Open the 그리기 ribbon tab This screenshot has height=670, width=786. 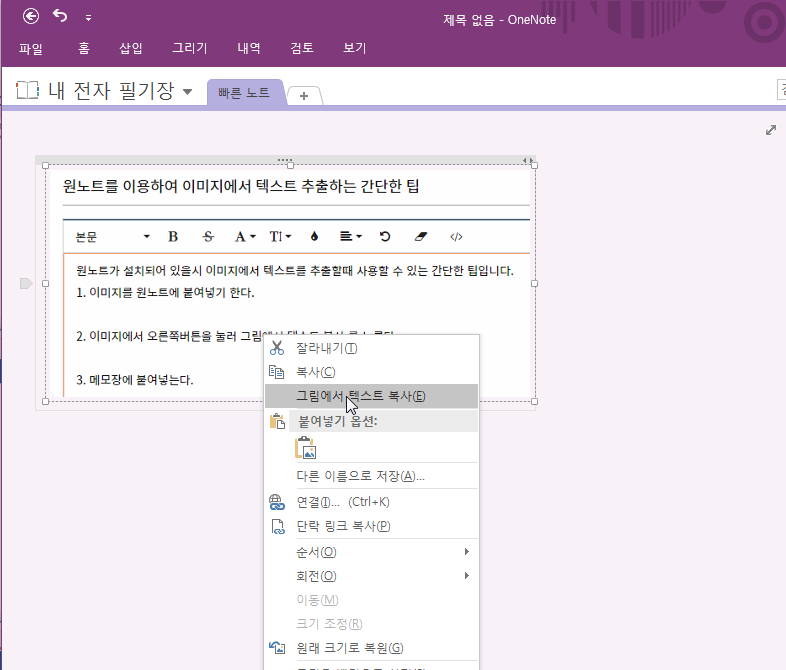189,48
